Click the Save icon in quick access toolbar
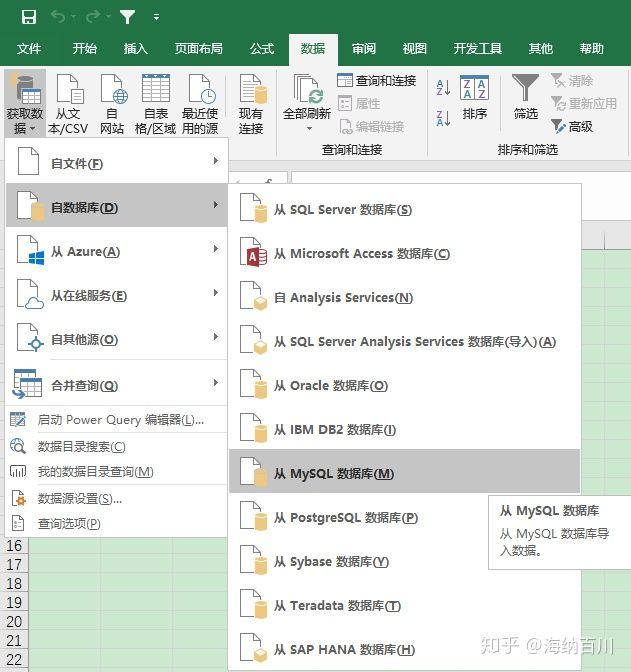This screenshot has width=631, height=672. [x=29, y=17]
